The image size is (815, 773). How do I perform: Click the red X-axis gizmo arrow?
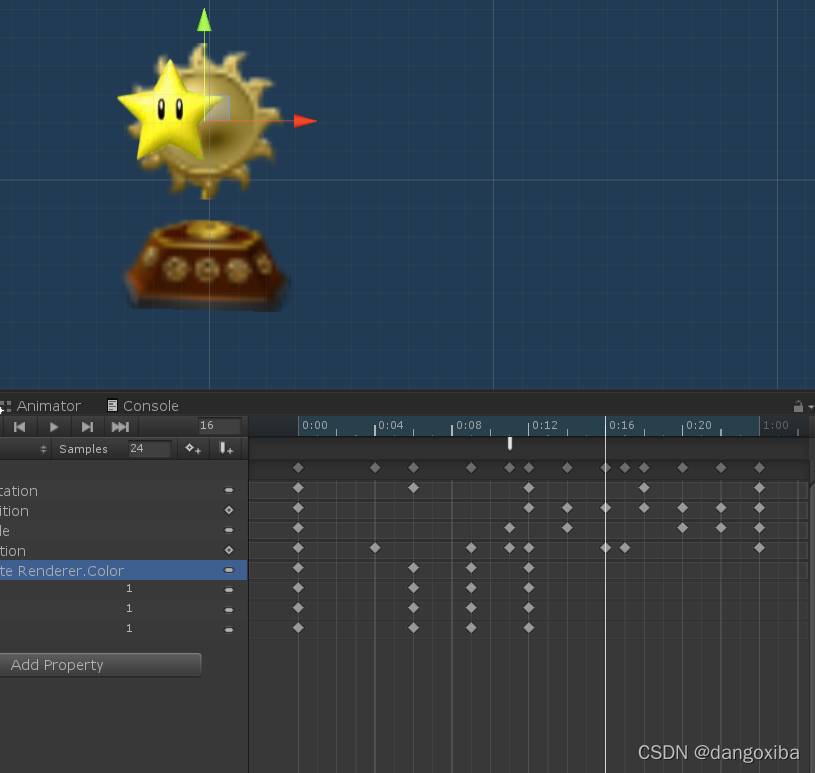pos(305,121)
